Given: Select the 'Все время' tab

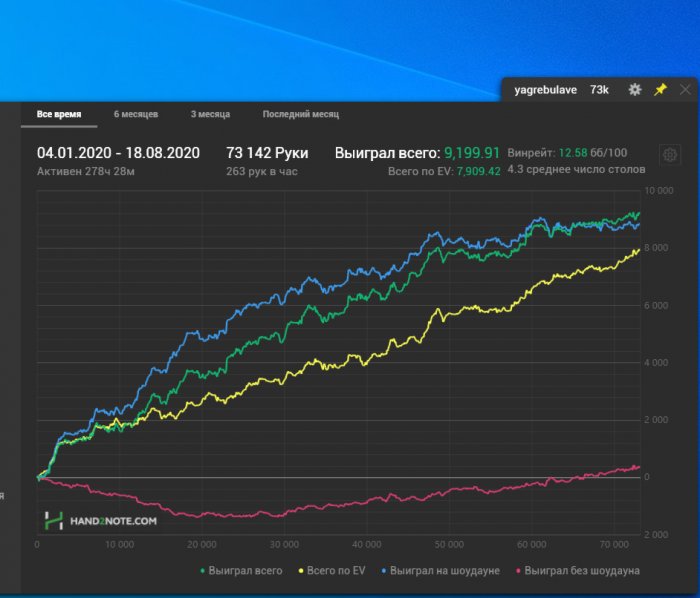Looking at the screenshot, I should [59, 114].
